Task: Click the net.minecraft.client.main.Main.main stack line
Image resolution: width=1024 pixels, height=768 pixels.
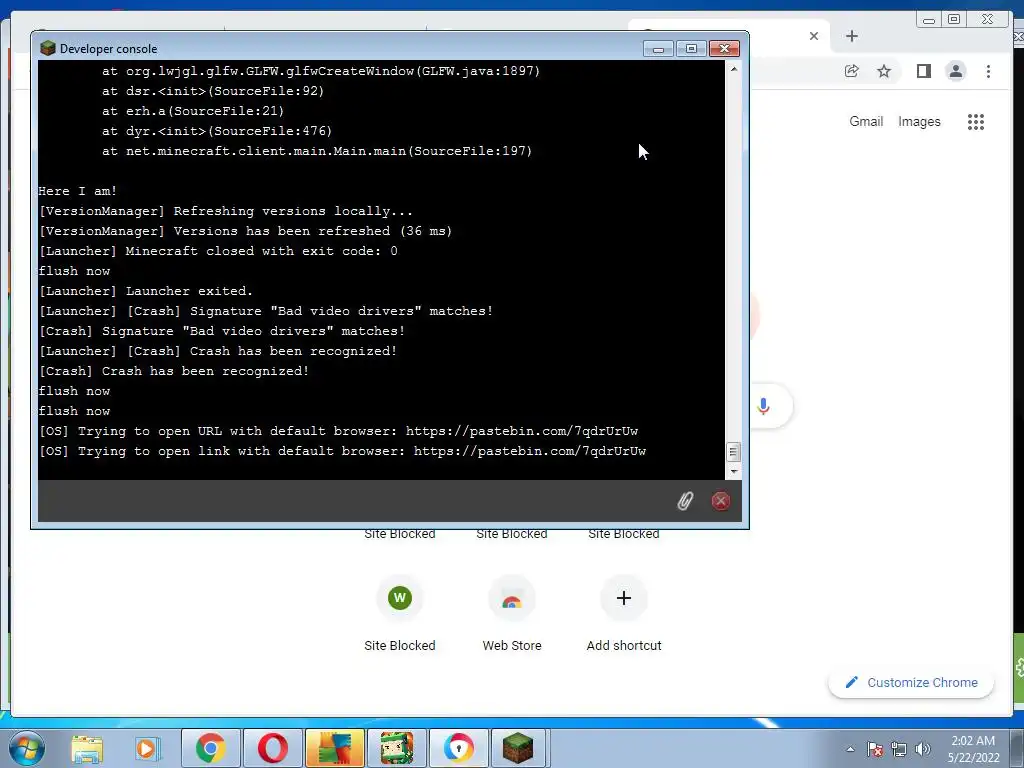Action: [x=317, y=151]
